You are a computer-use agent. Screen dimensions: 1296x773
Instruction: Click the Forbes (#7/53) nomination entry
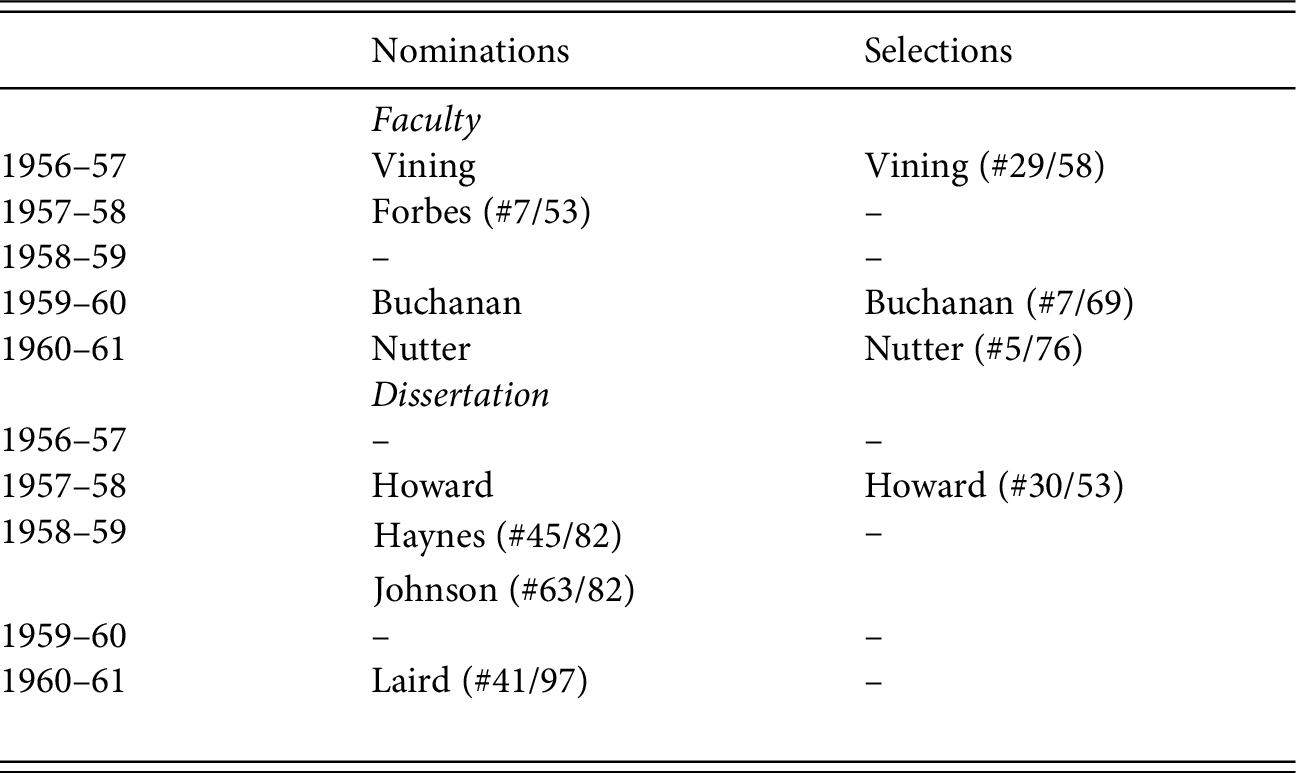(481, 212)
